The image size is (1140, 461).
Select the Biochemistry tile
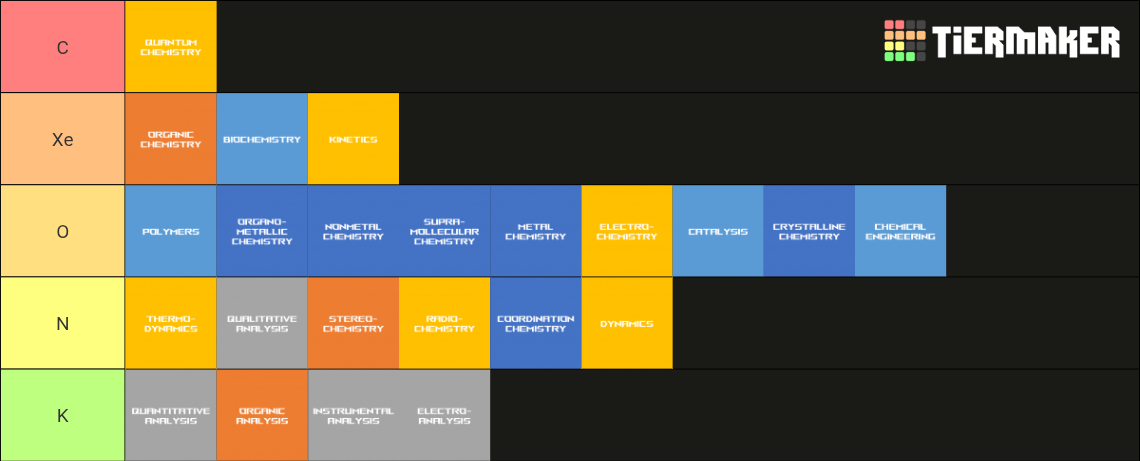tap(262, 139)
